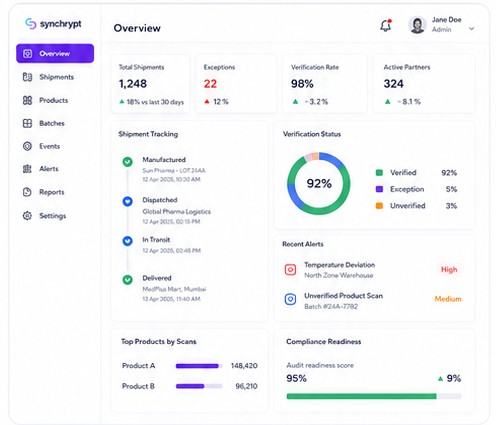
Task: Click the Unverified Product Scan alert icon
Action: pos(290,299)
